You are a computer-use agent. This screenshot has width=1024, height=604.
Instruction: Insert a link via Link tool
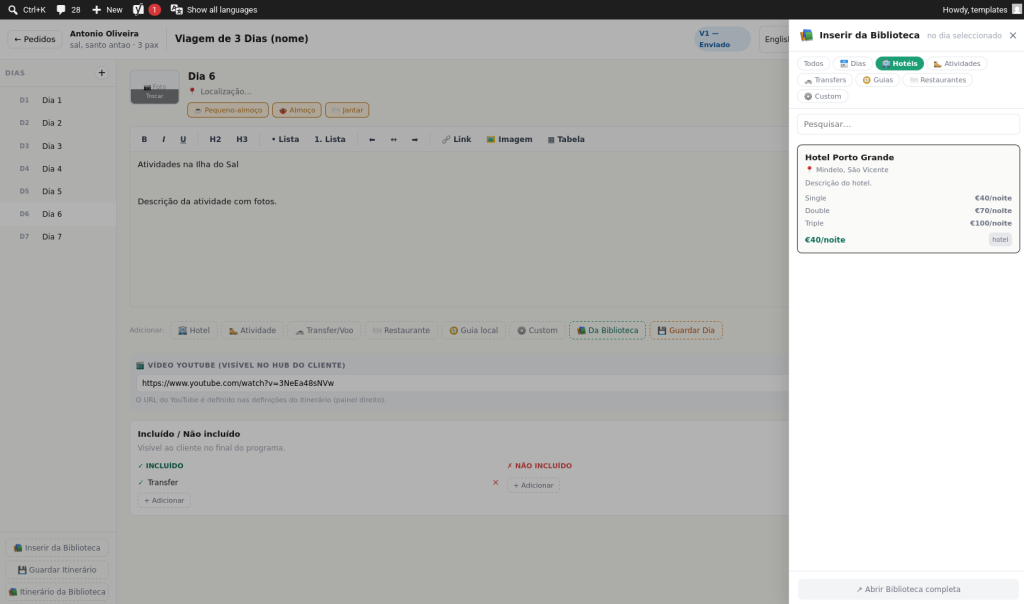(456, 139)
